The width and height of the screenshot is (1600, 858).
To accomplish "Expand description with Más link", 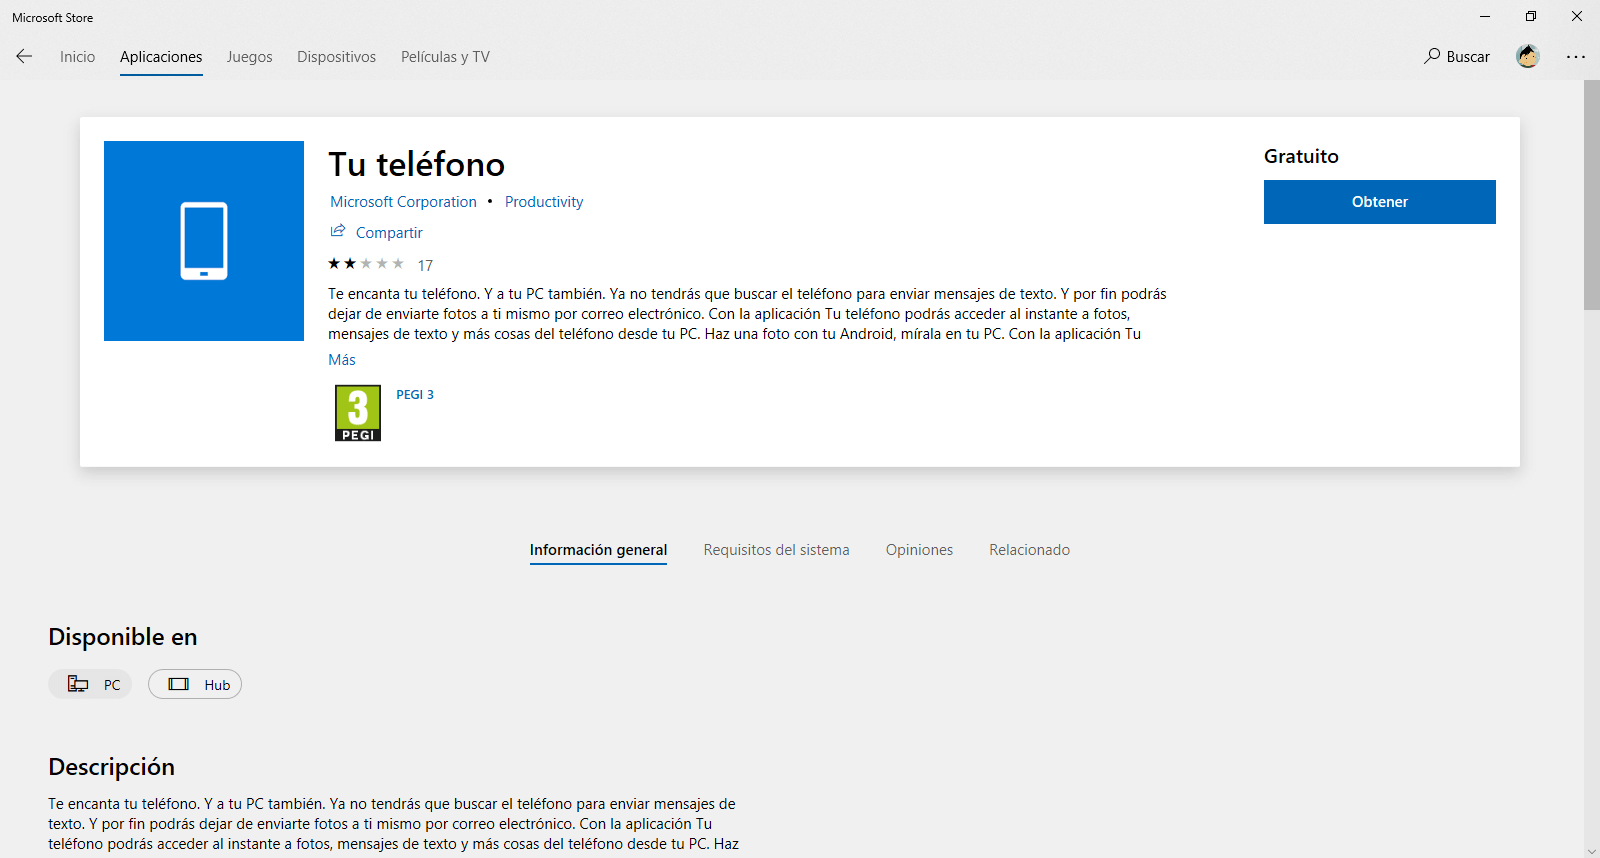I will [x=342, y=360].
